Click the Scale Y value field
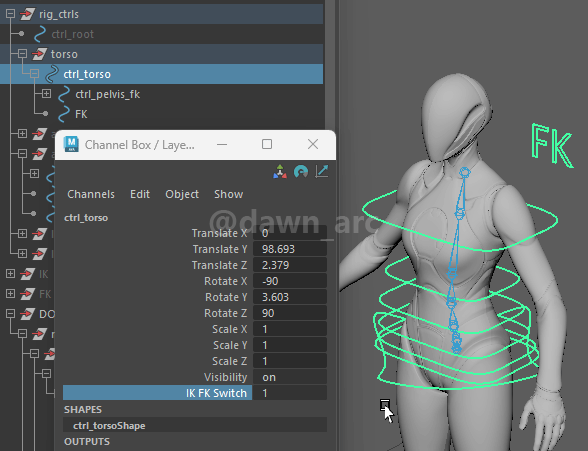Image resolution: width=588 pixels, height=451 pixels. [290, 345]
